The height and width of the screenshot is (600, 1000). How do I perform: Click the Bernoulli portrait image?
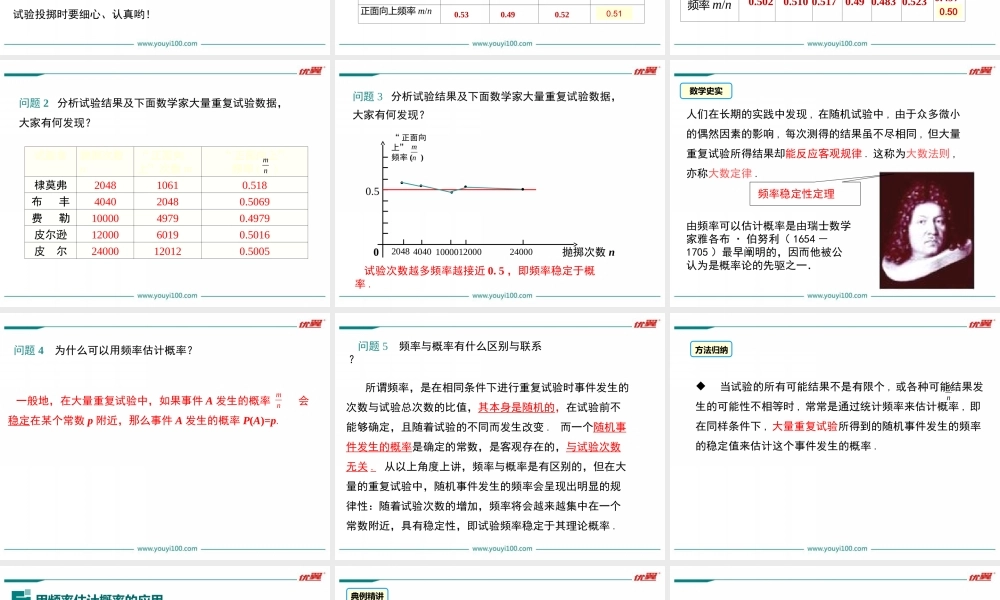point(925,230)
